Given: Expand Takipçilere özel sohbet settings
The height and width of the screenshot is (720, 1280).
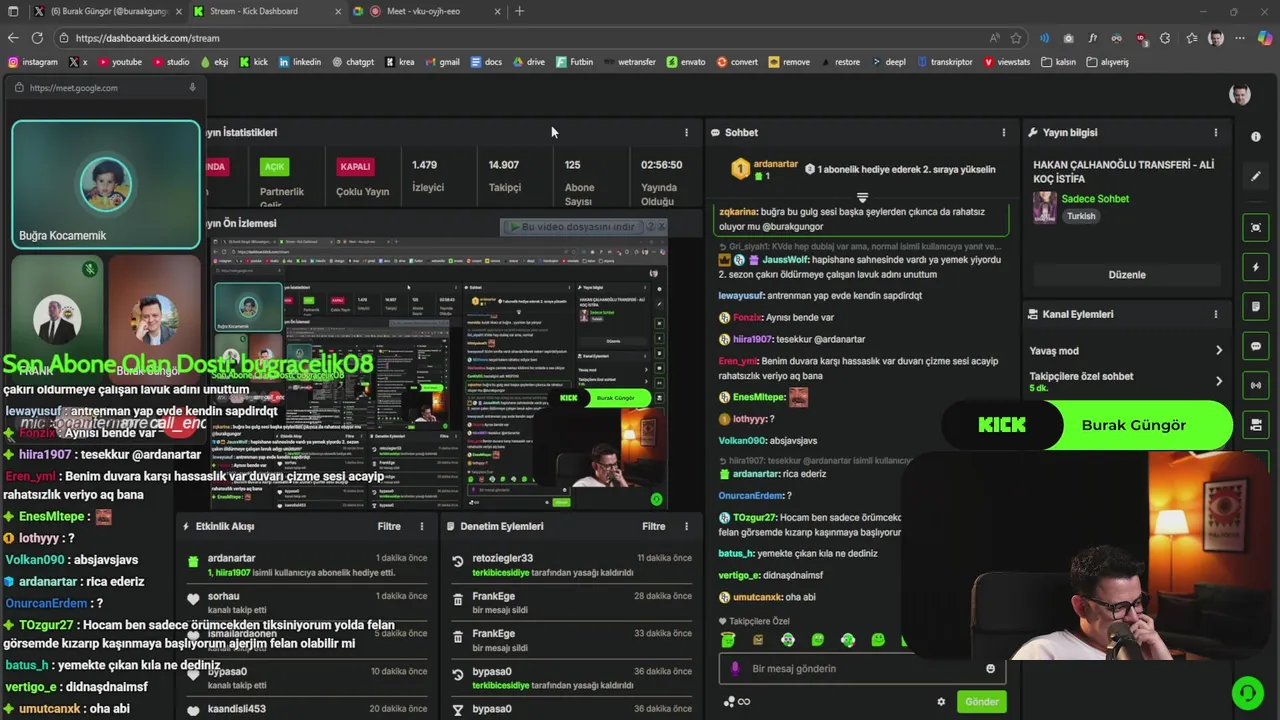Looking at the screenshot, I should pos(1126,381).
